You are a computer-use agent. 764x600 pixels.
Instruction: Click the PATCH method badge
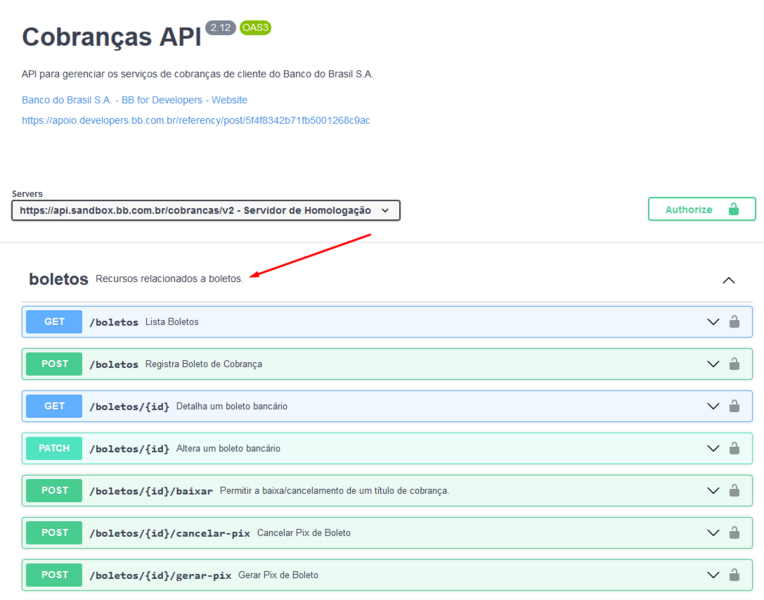point(54,448)
